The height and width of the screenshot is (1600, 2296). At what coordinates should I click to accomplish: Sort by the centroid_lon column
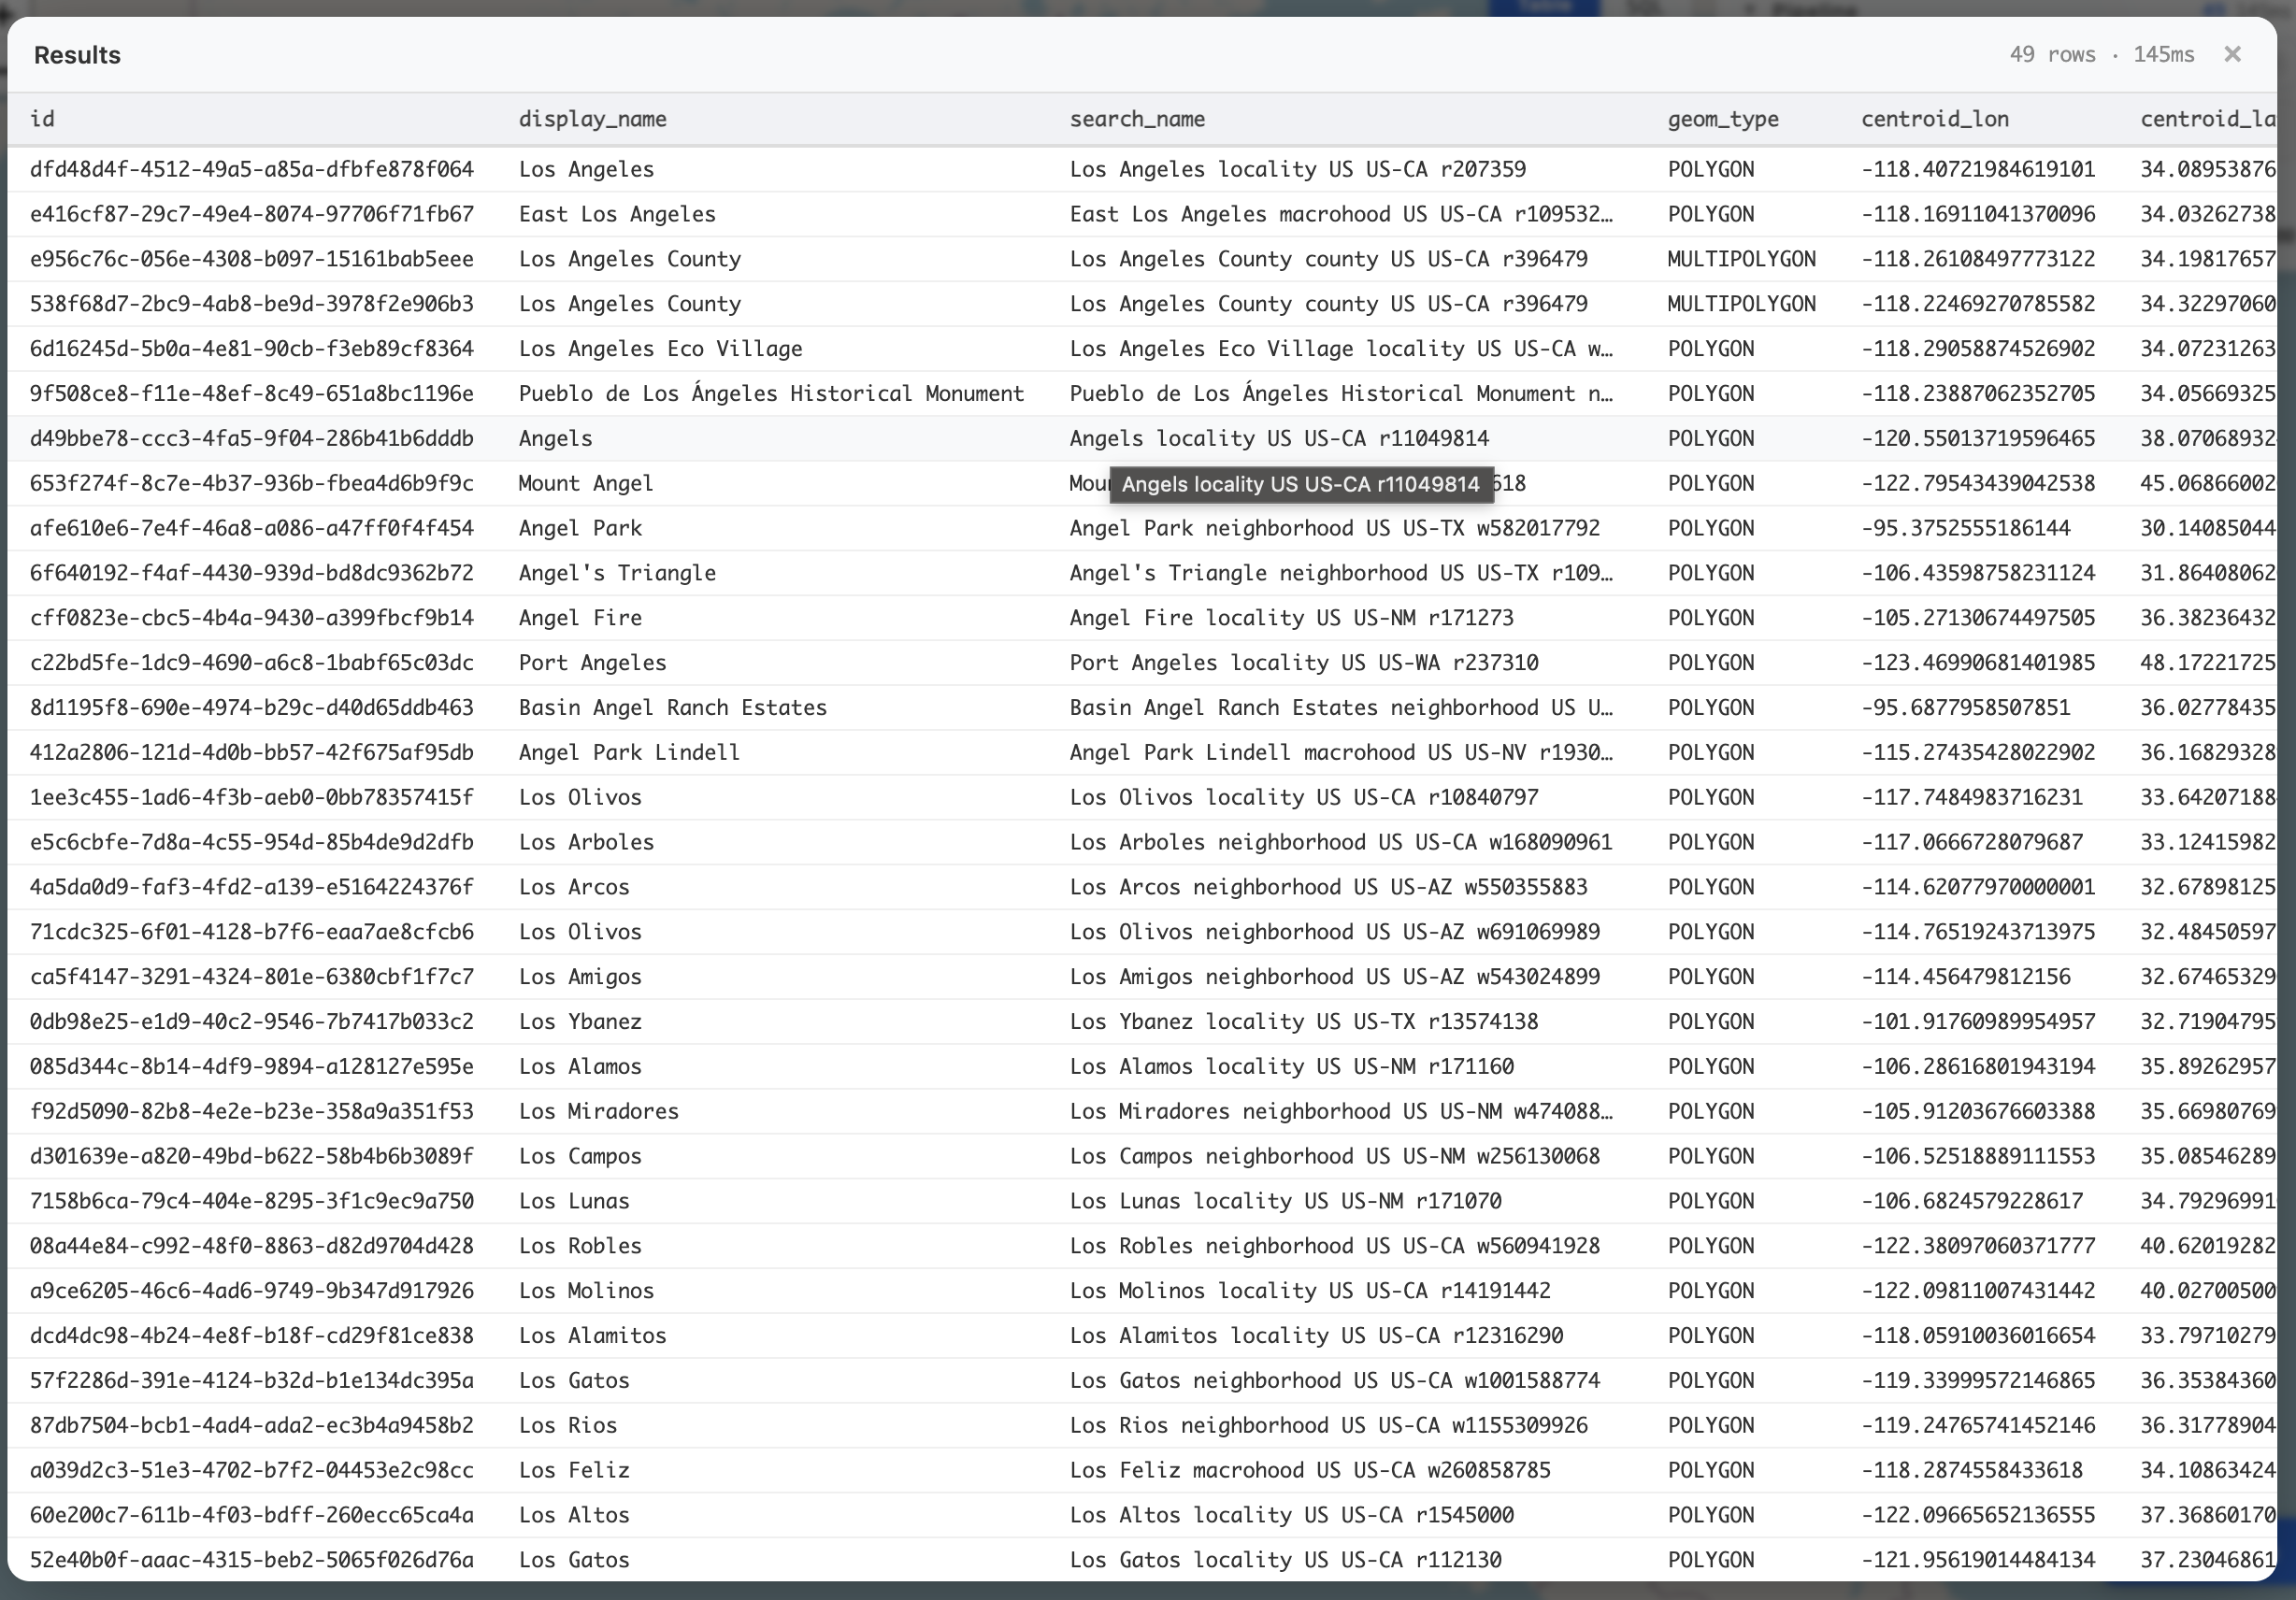tap(1934, 118)
